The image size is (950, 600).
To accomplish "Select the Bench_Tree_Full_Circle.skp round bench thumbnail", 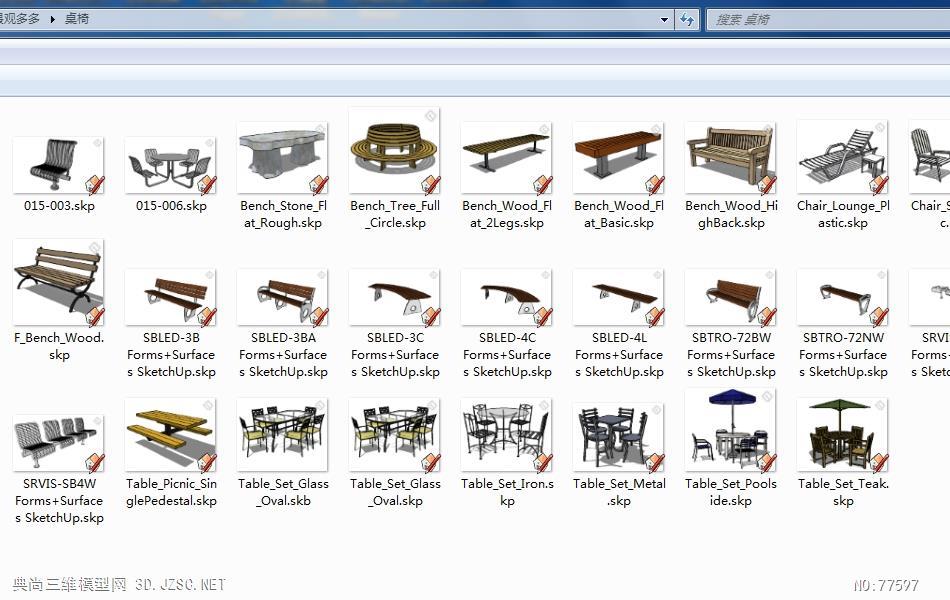I will [395, 150].
